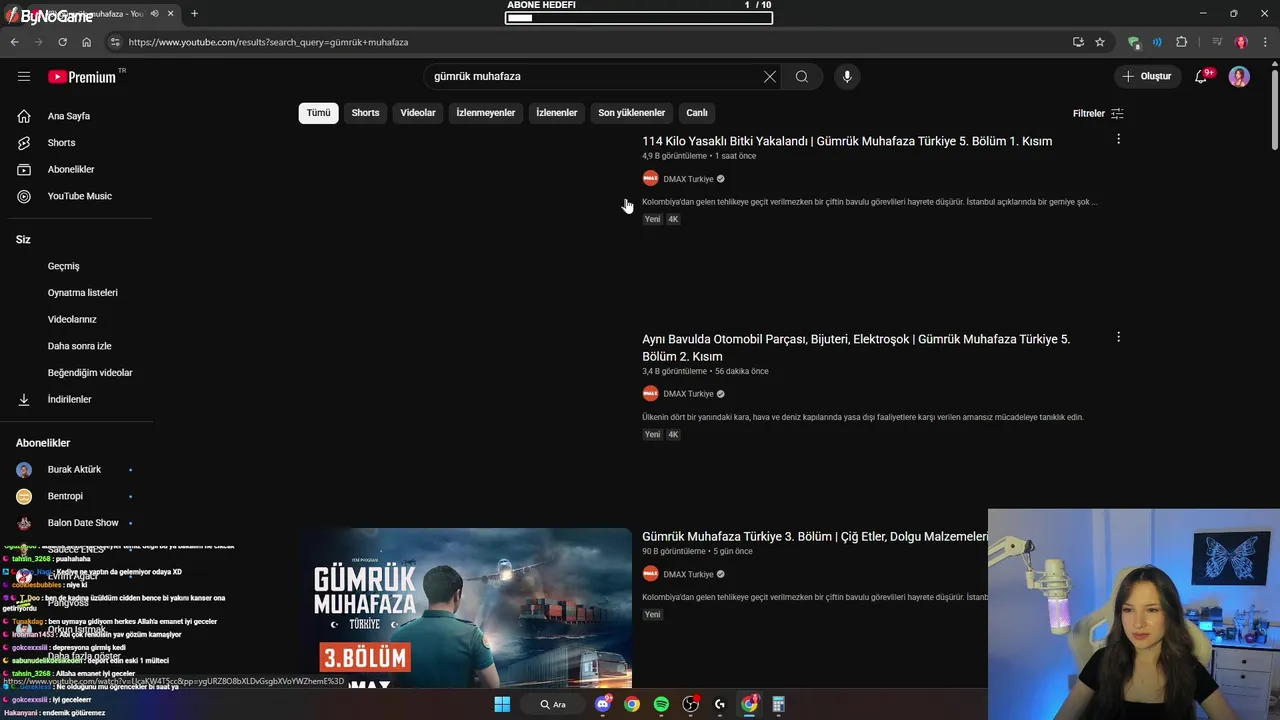Open DMAX Turkiye channel under the 114 Kilo video
This screenshot has height=720, width=1280.
(x=688, y=179)
